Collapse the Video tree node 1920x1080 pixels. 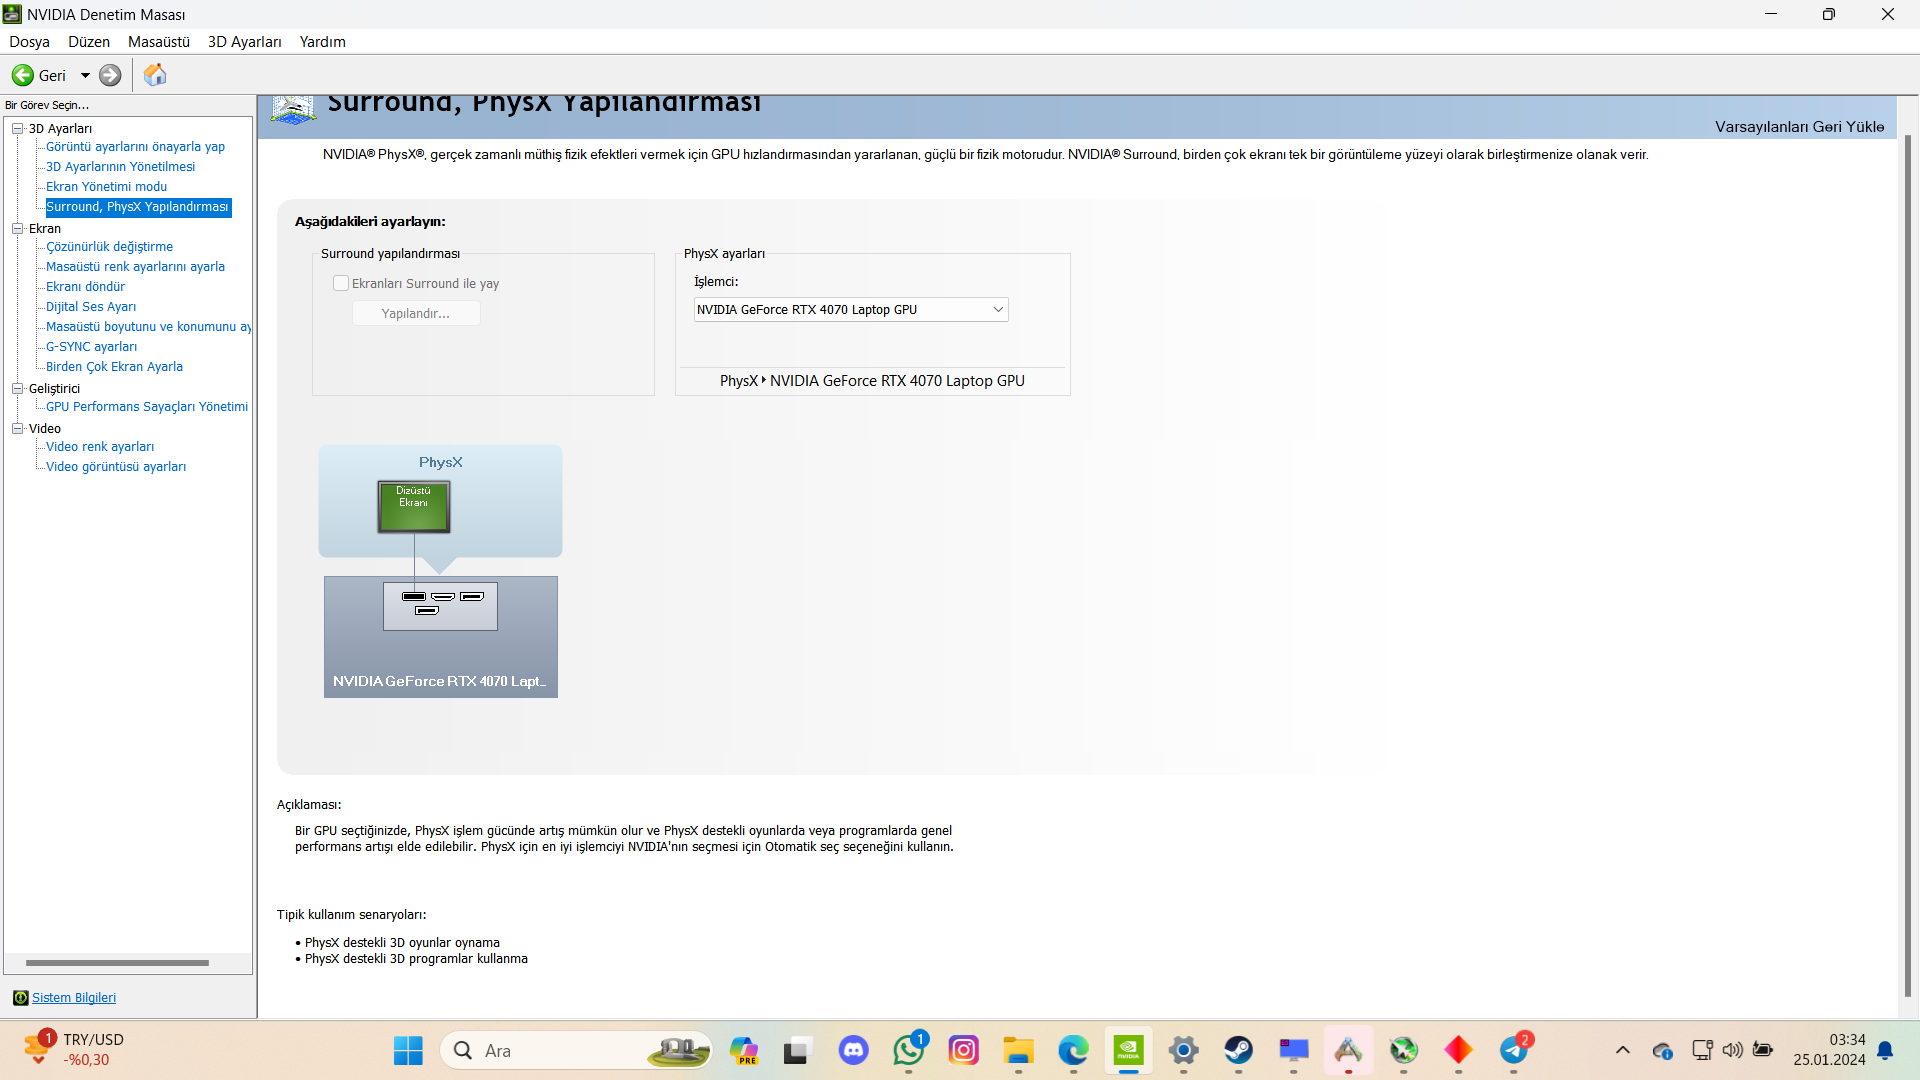point(17,428)
